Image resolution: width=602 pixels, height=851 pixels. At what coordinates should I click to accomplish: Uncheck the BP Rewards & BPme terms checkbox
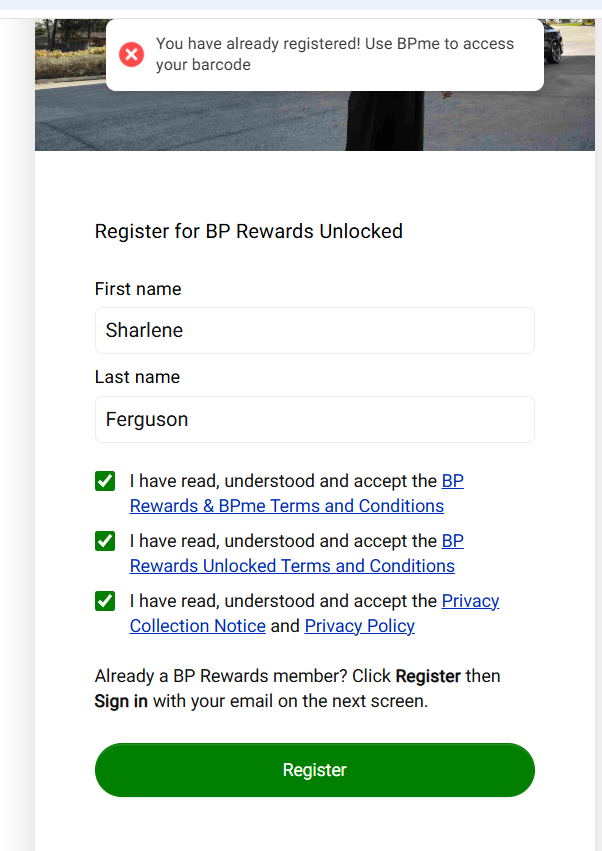(105, 481)
